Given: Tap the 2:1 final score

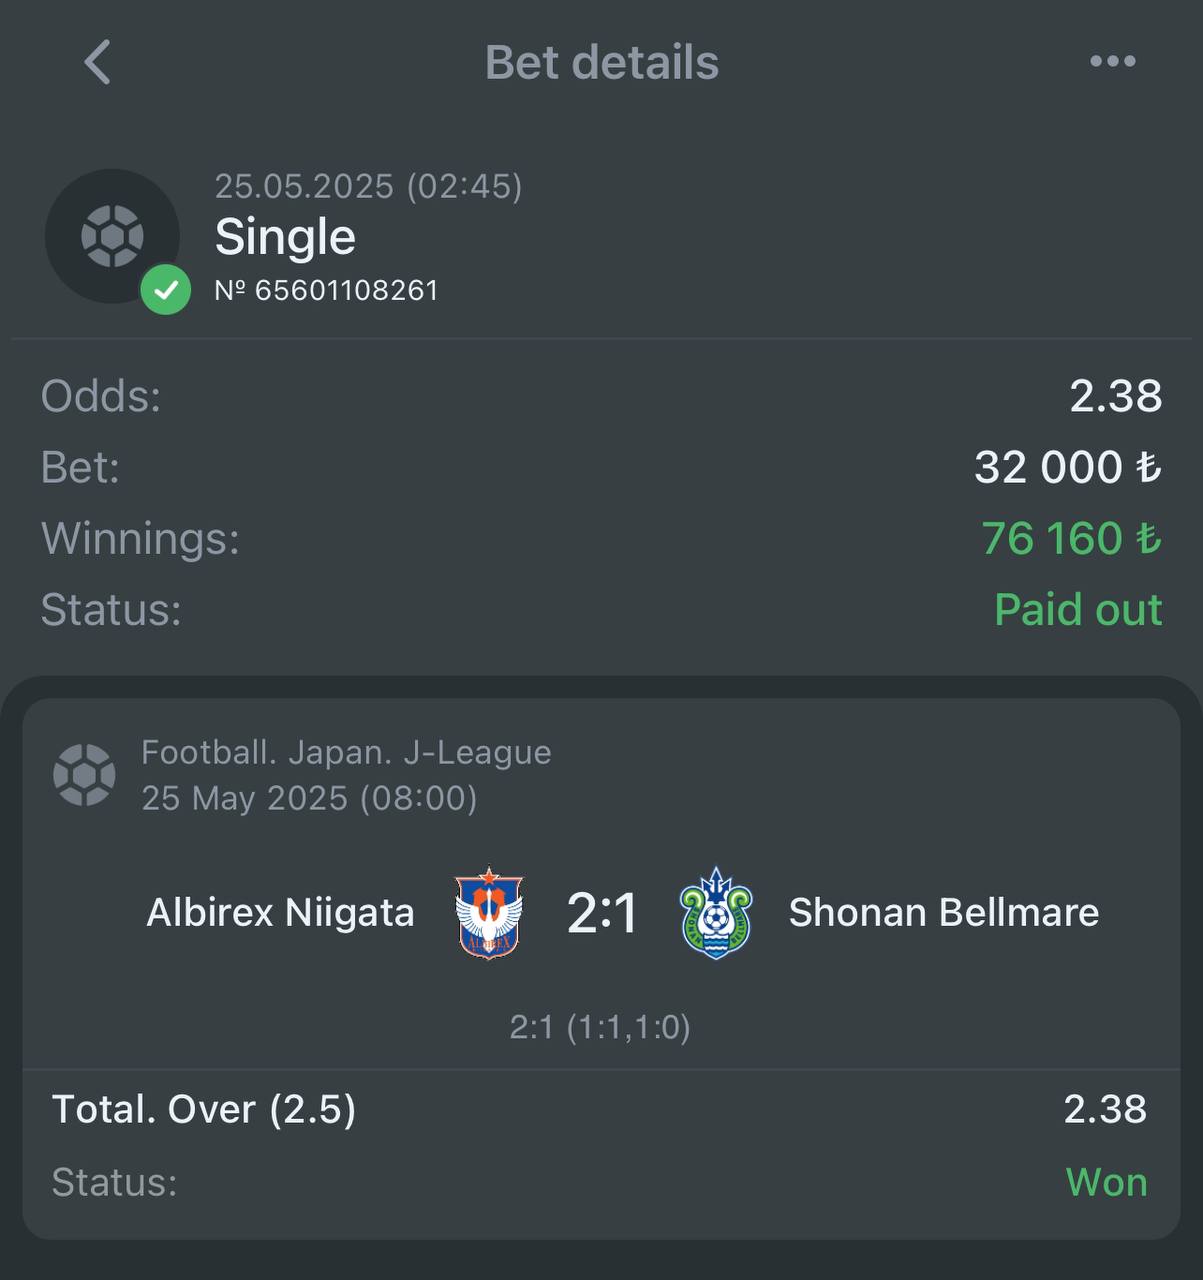Looking at the screenshot, I should (602, 913).
